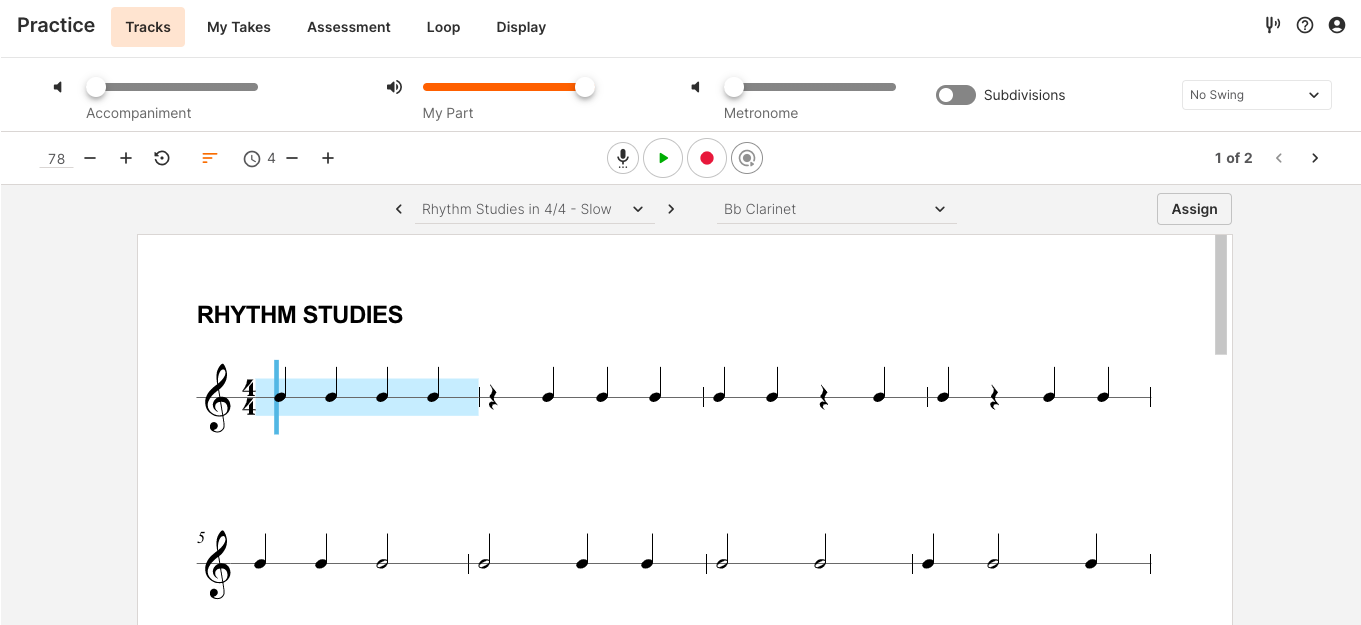Open the No Swing dropdown

1256,94
